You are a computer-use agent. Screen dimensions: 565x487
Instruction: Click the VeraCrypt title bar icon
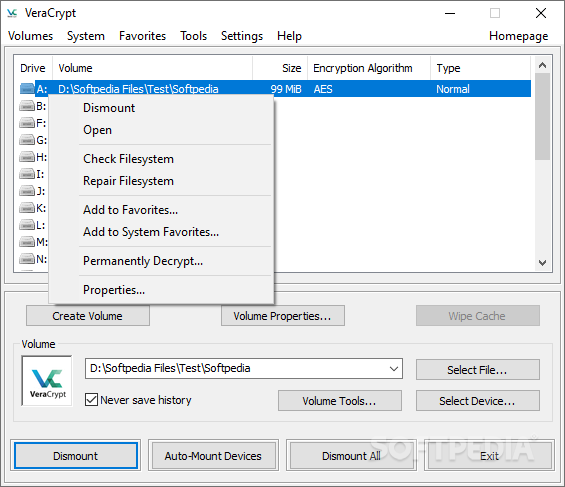(x=12, y=13)
